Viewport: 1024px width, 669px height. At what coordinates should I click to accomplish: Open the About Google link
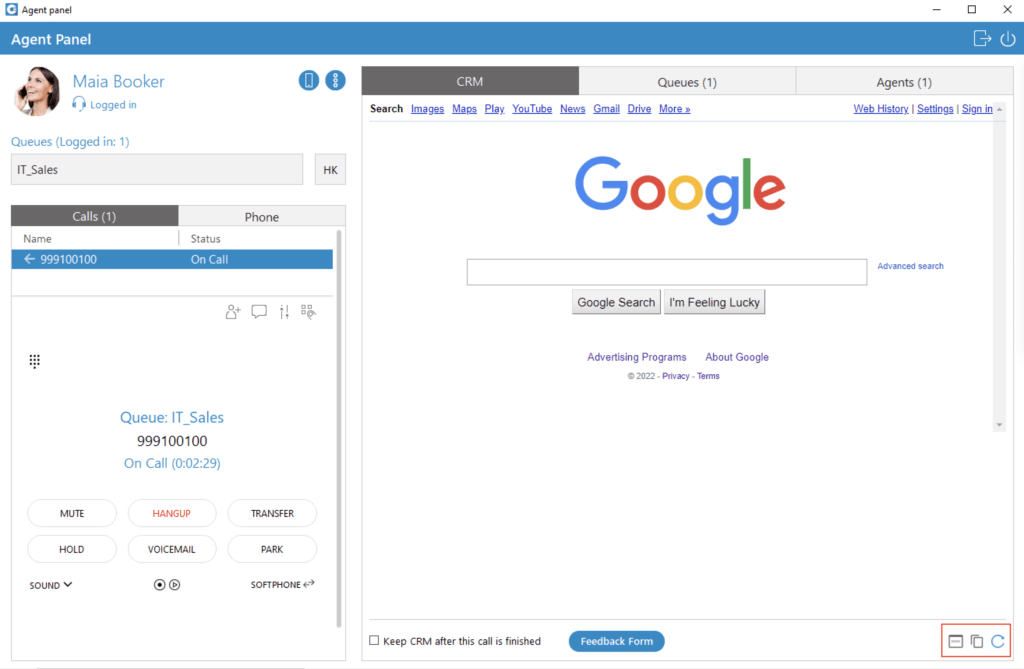point(737,357)
